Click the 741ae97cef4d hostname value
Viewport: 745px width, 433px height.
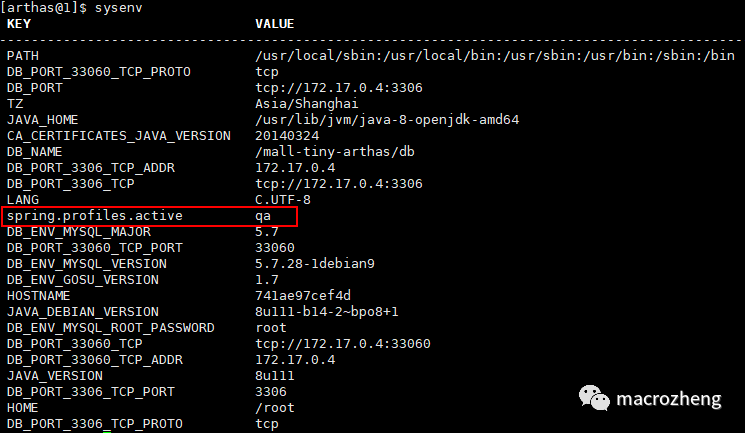(x=303, y=296)
